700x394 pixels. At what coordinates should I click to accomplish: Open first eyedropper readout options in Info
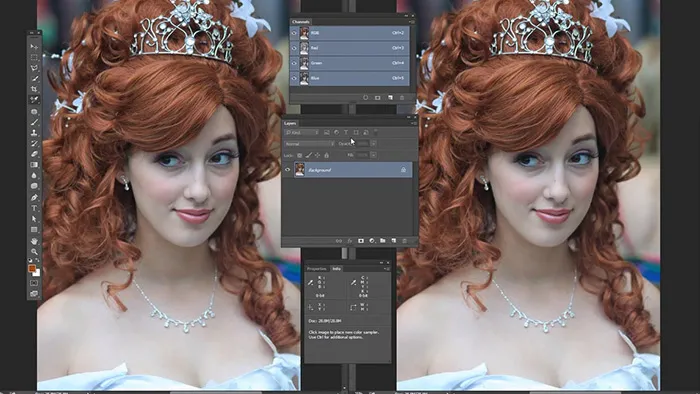[311, 282]
